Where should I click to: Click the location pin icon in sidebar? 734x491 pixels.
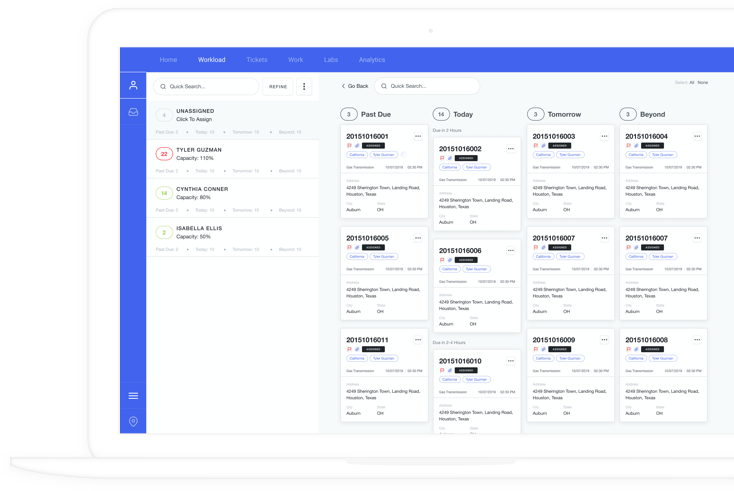pyautogui.click(x=133, y=422)
